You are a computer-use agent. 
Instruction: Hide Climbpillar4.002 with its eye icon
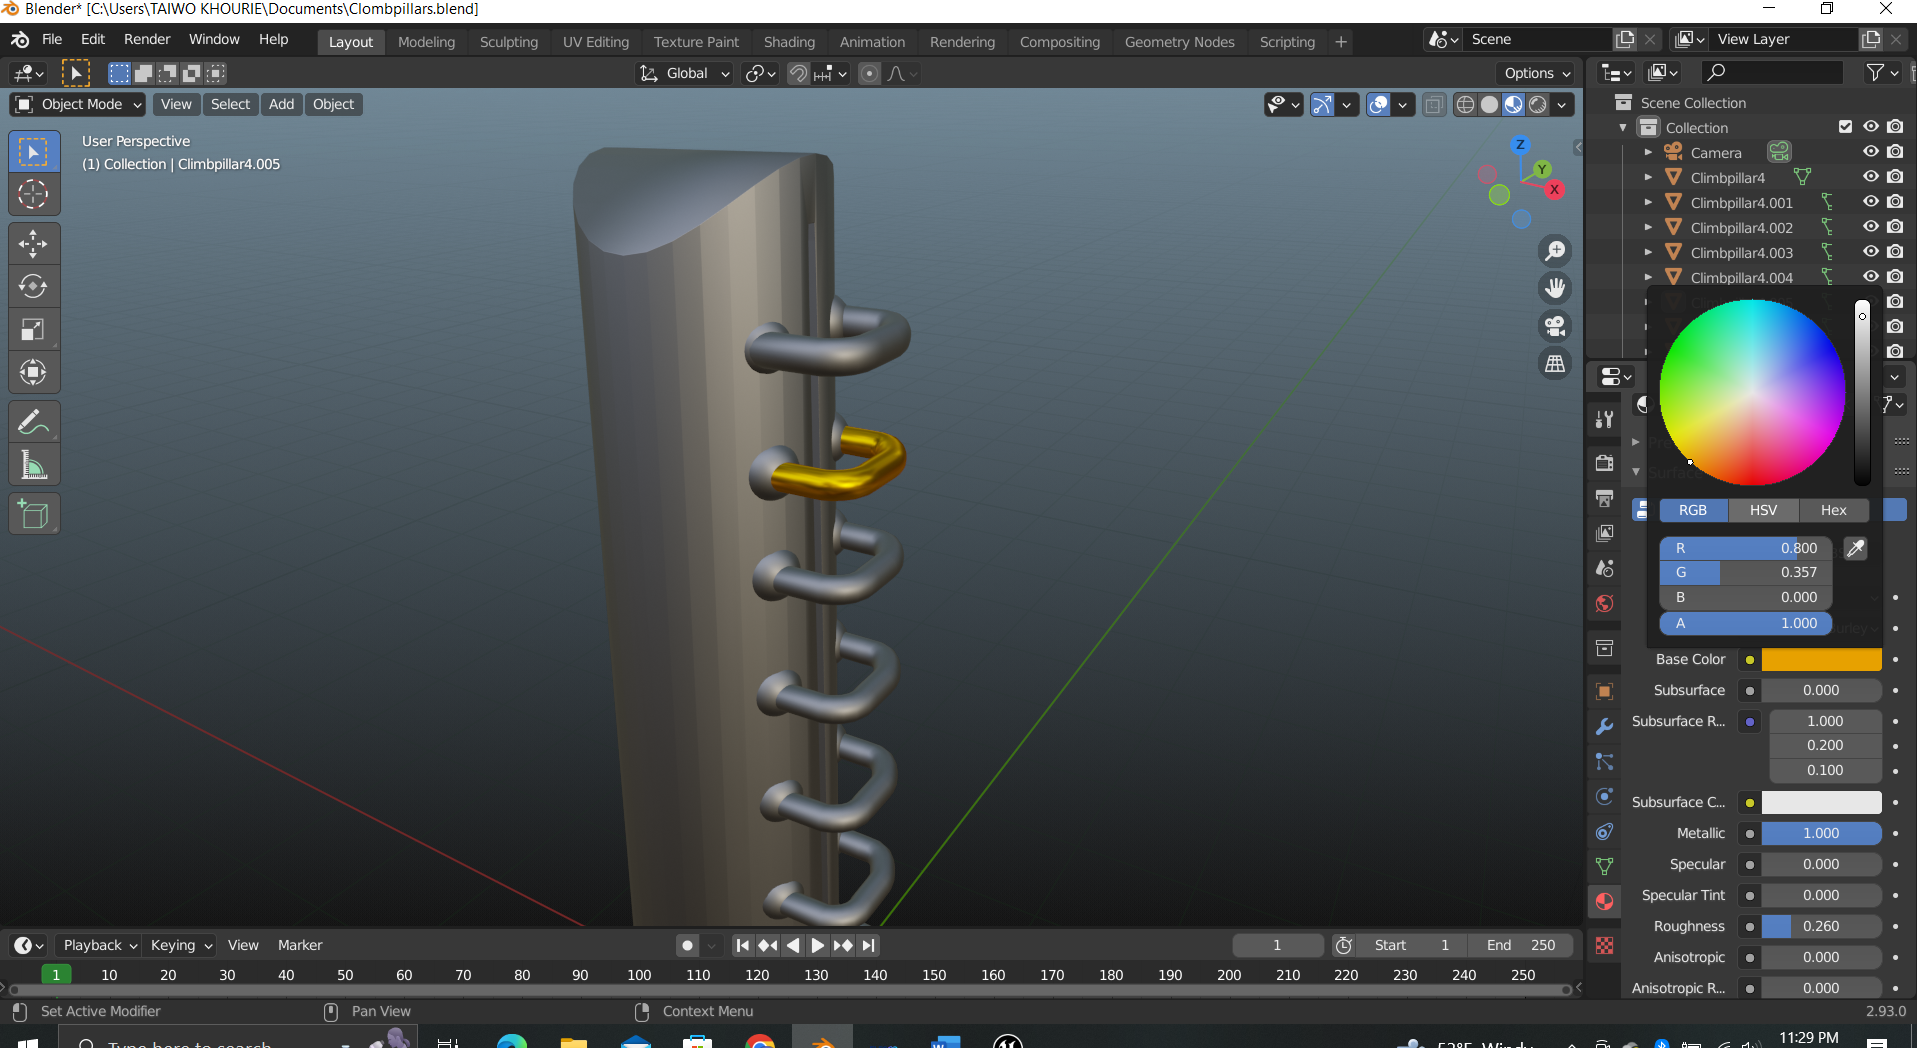(1871, 227)
